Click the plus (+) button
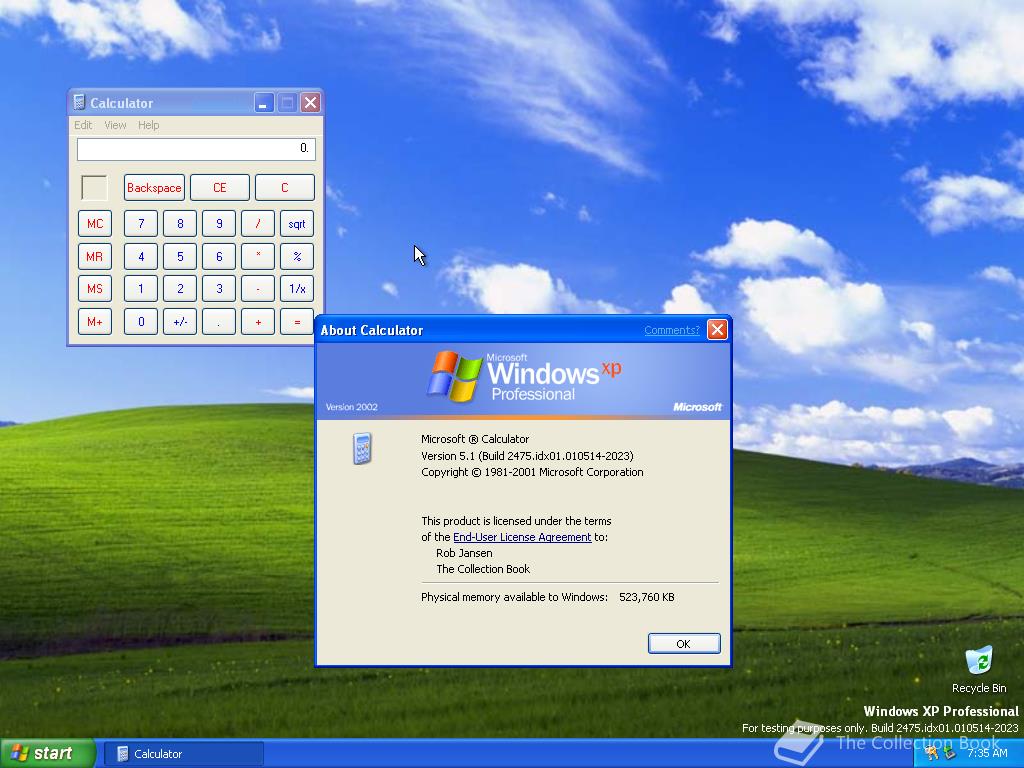 [x=258, y=321]
